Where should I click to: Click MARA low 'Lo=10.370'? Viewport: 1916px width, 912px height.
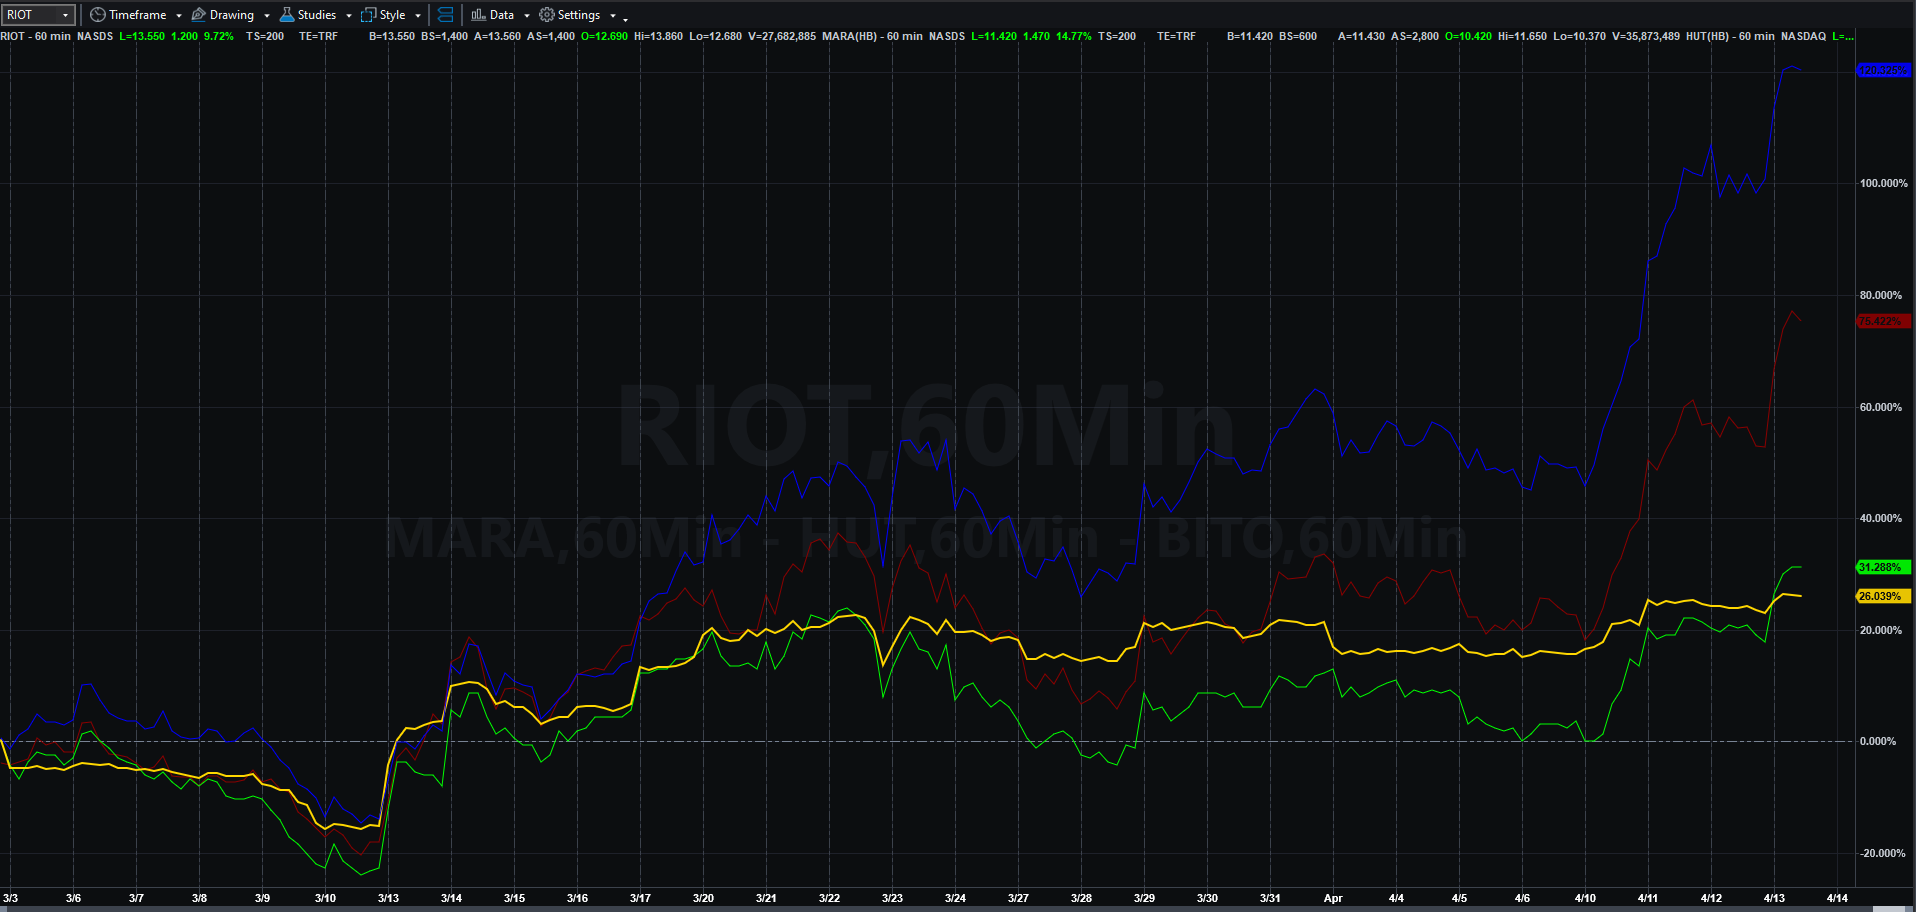click(1580, 36)
